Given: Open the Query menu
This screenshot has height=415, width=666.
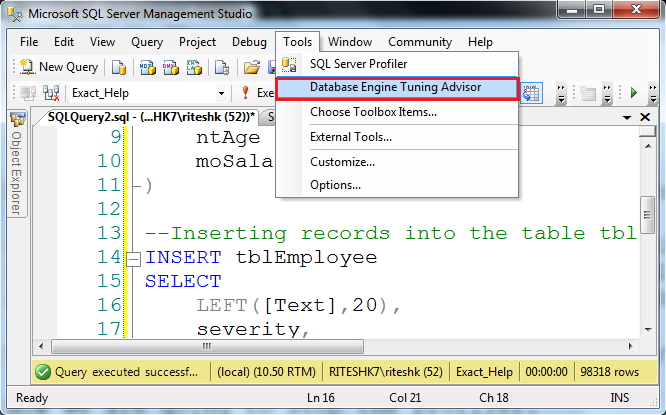Looking at the screenshot, I should pyautogui.click(x=147, y=42).
